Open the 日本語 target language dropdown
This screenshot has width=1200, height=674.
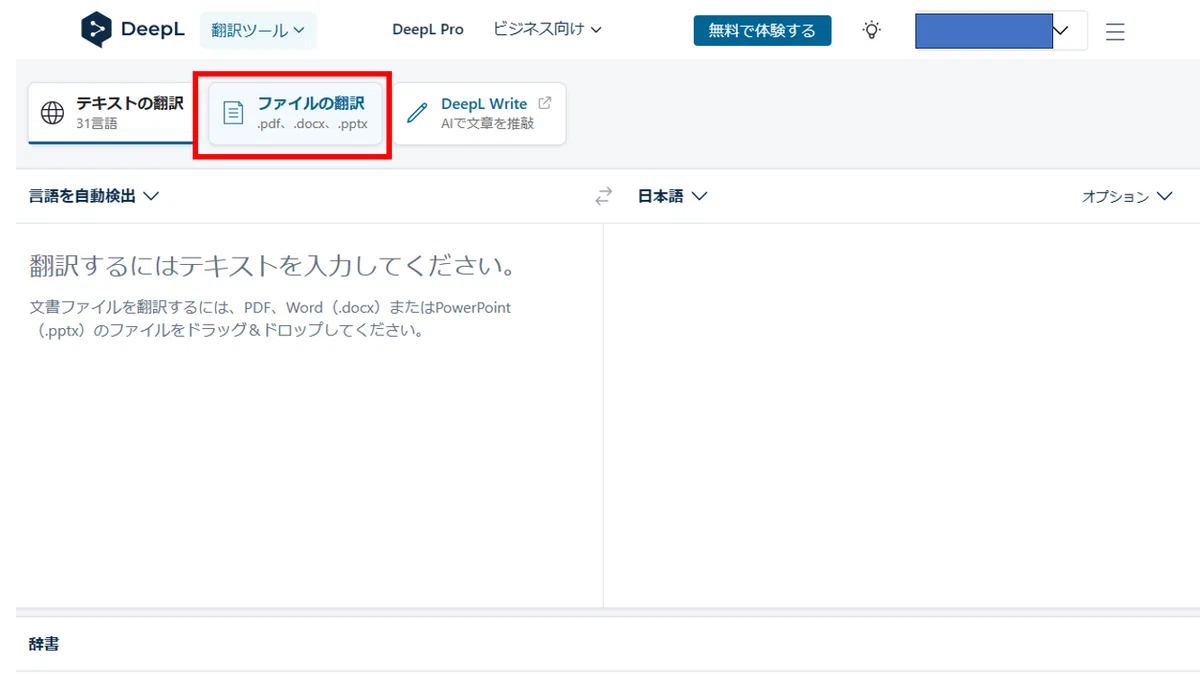tap(672, 196)
